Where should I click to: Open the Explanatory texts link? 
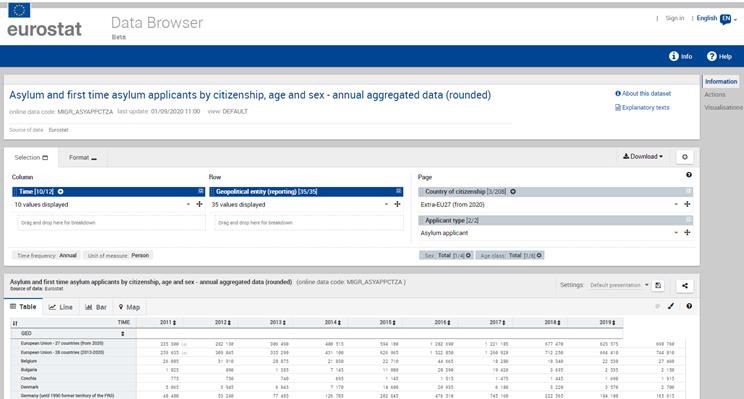pyautogui.click(x=642, y=108)
